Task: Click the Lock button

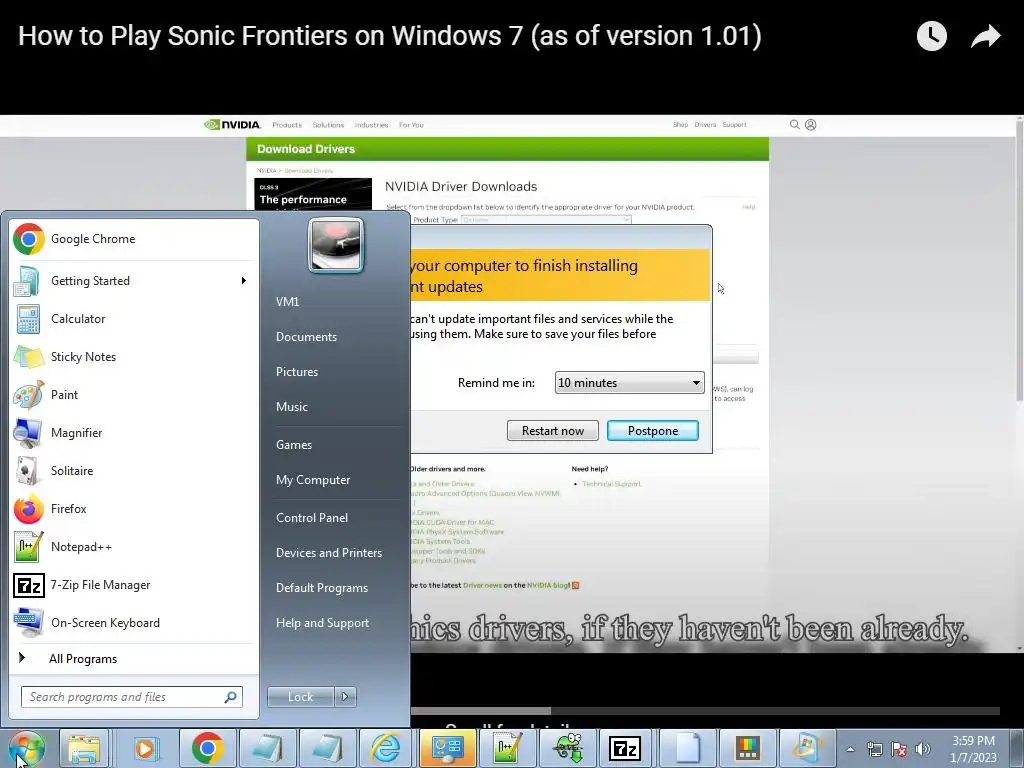Action: (x=300, y=697)
